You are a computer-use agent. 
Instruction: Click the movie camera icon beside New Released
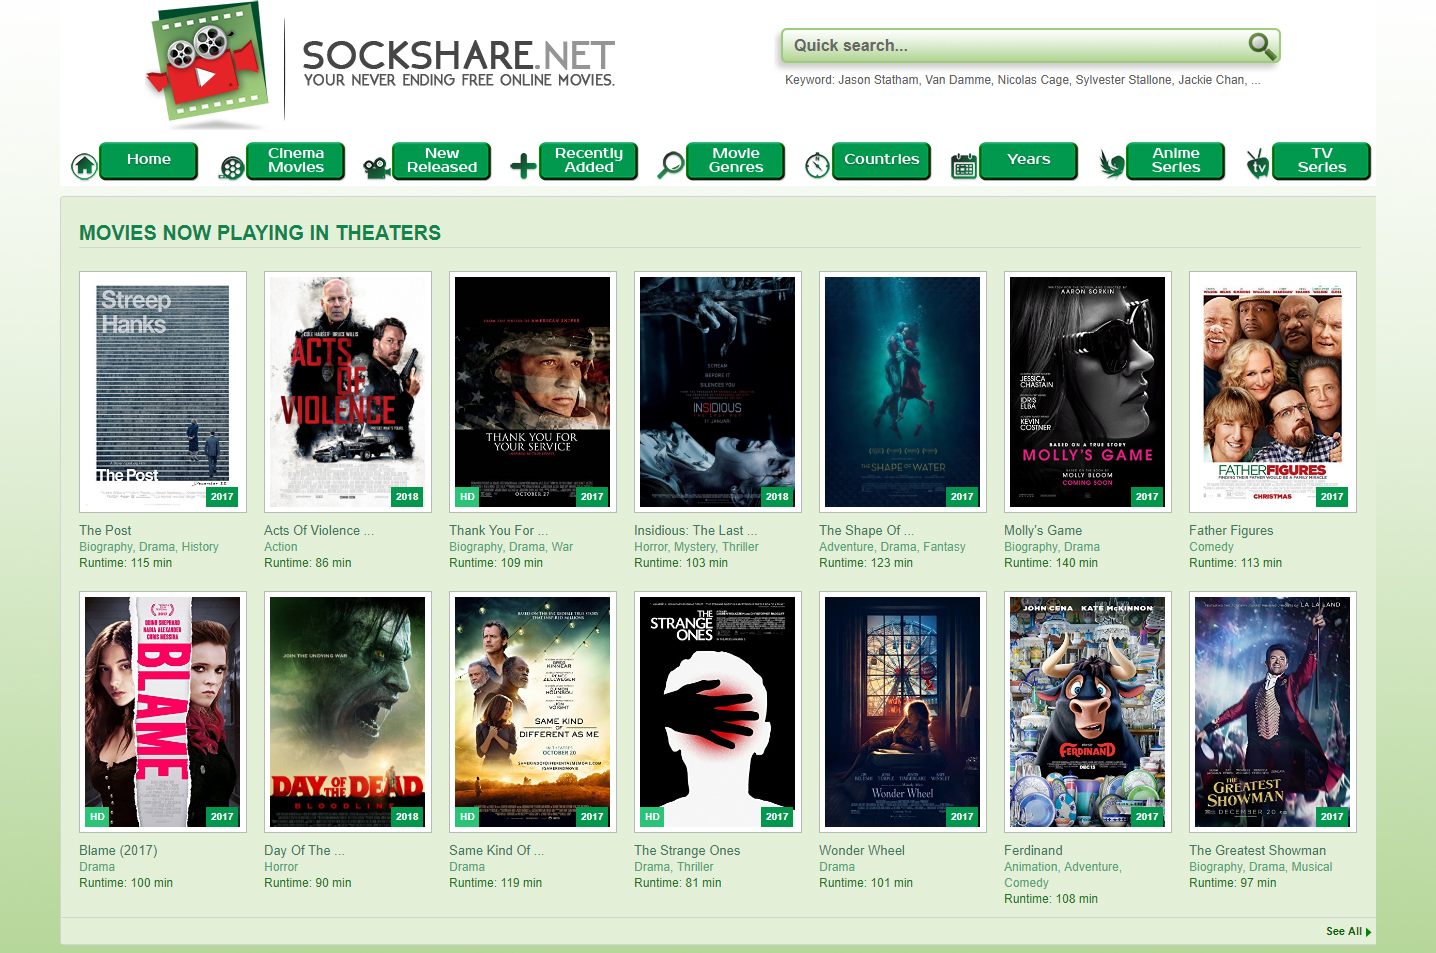[377, 165]
